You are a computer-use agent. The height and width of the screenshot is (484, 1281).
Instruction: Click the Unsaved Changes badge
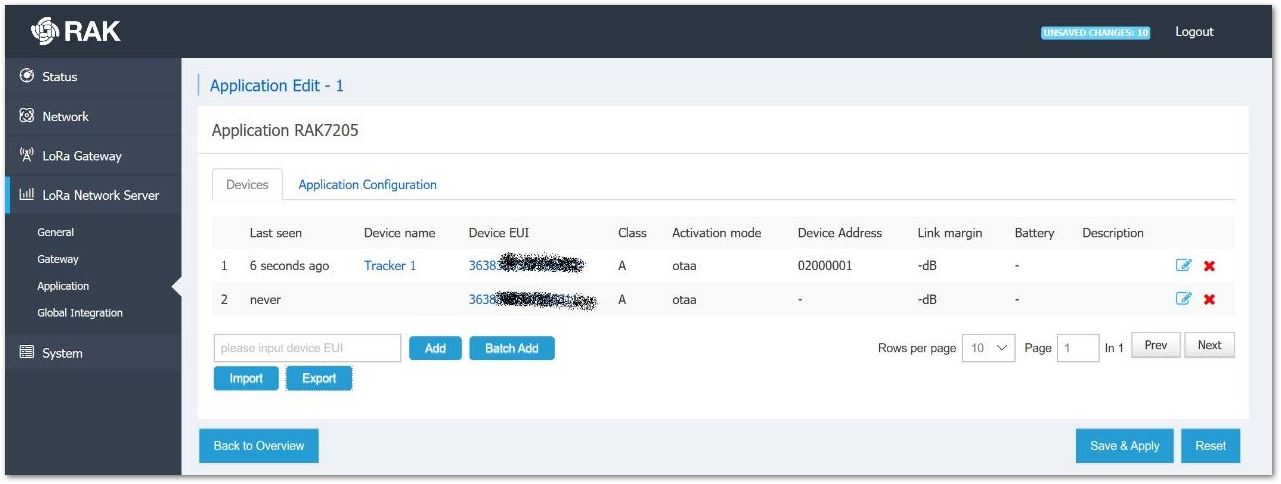1096,33
